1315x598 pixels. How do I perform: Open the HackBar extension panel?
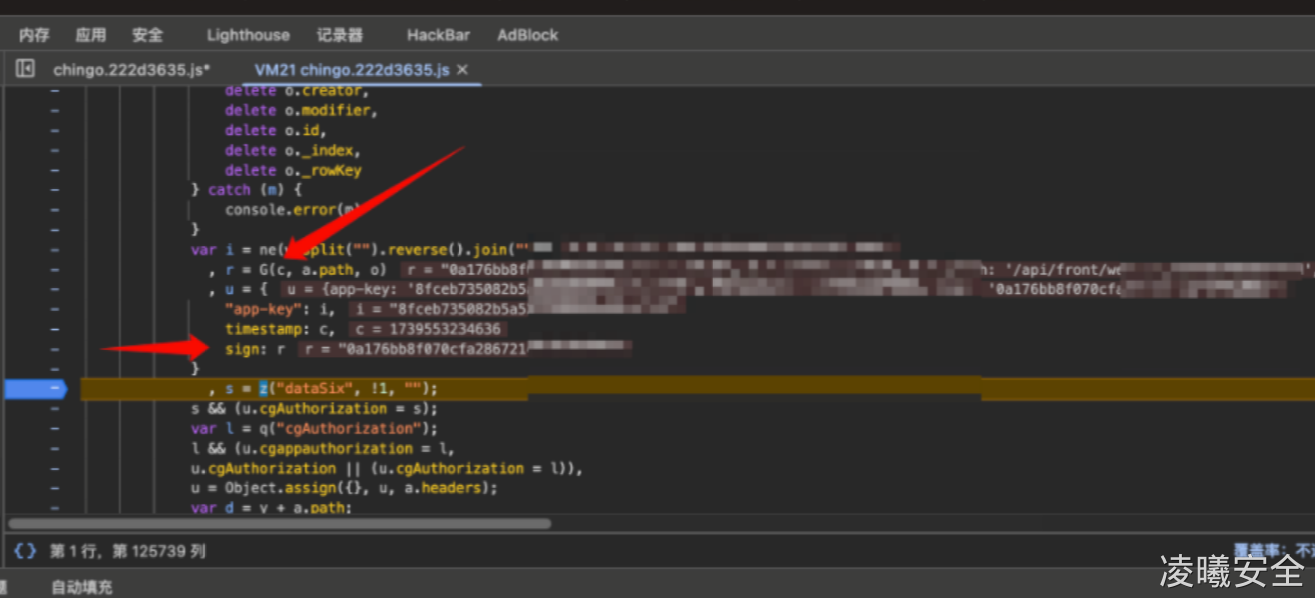click(x=438, y=35)
